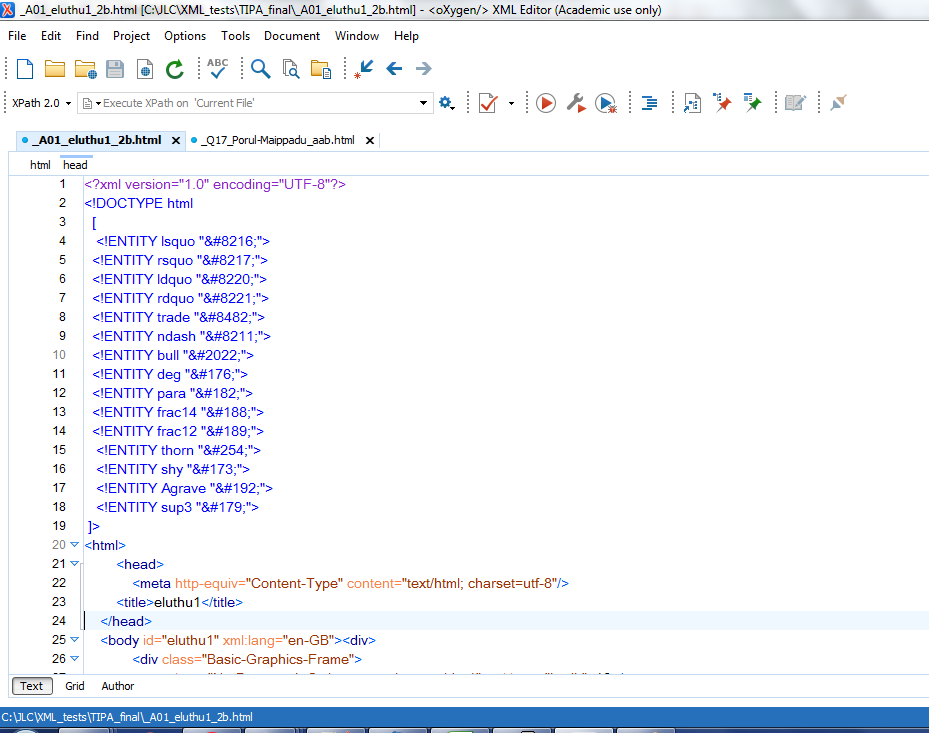Viewport: 929px width, 733px height.
Task: Click into the Execute XPath input field
Action: pos(255,103)
